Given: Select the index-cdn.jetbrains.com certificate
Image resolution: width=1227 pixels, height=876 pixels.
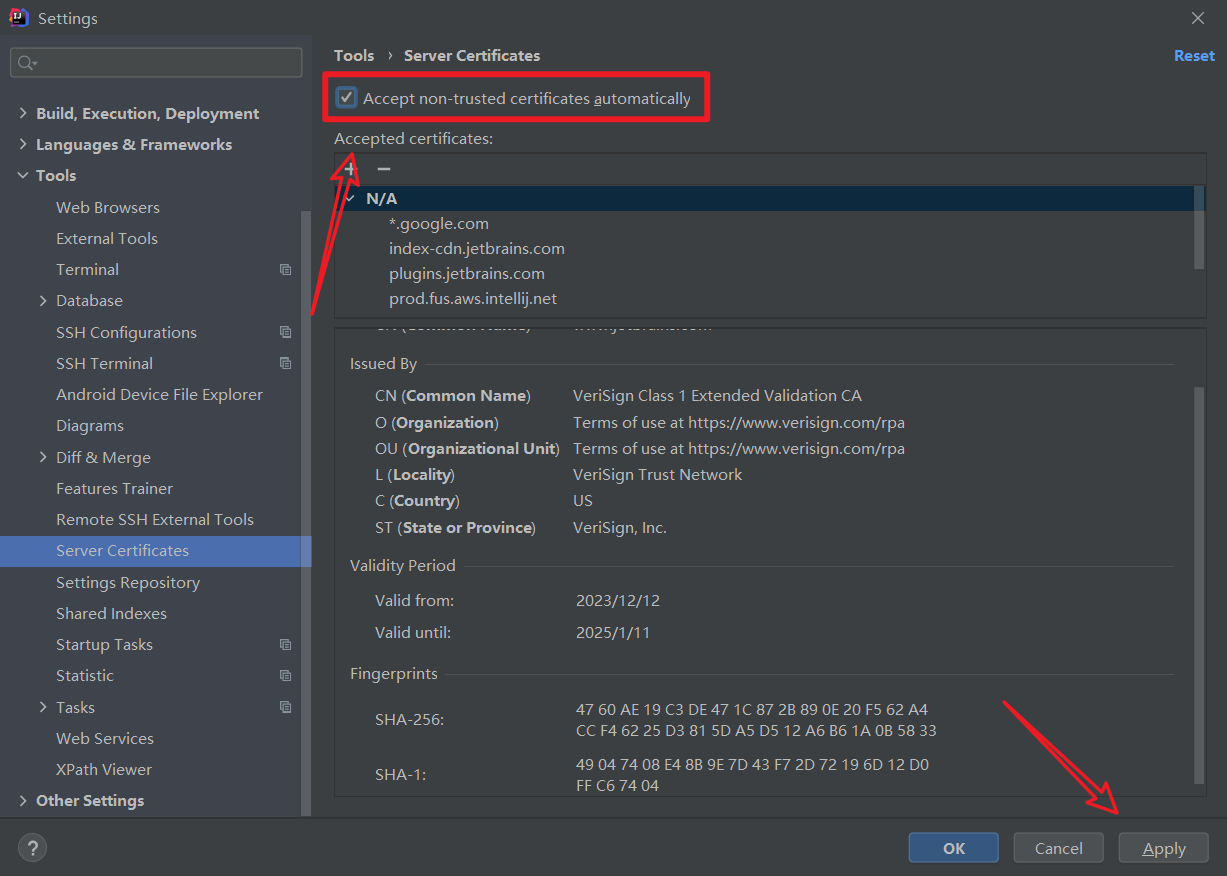Looking at the screenshot, I should [x=477, y=248].
